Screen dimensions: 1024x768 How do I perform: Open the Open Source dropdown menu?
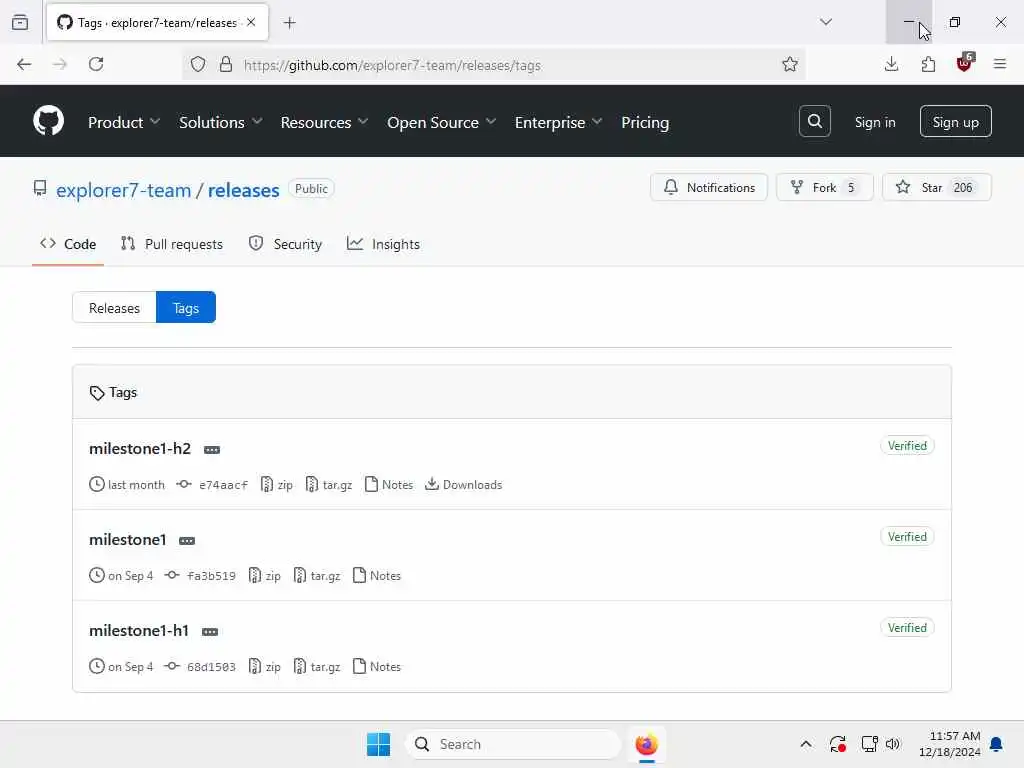442,122
